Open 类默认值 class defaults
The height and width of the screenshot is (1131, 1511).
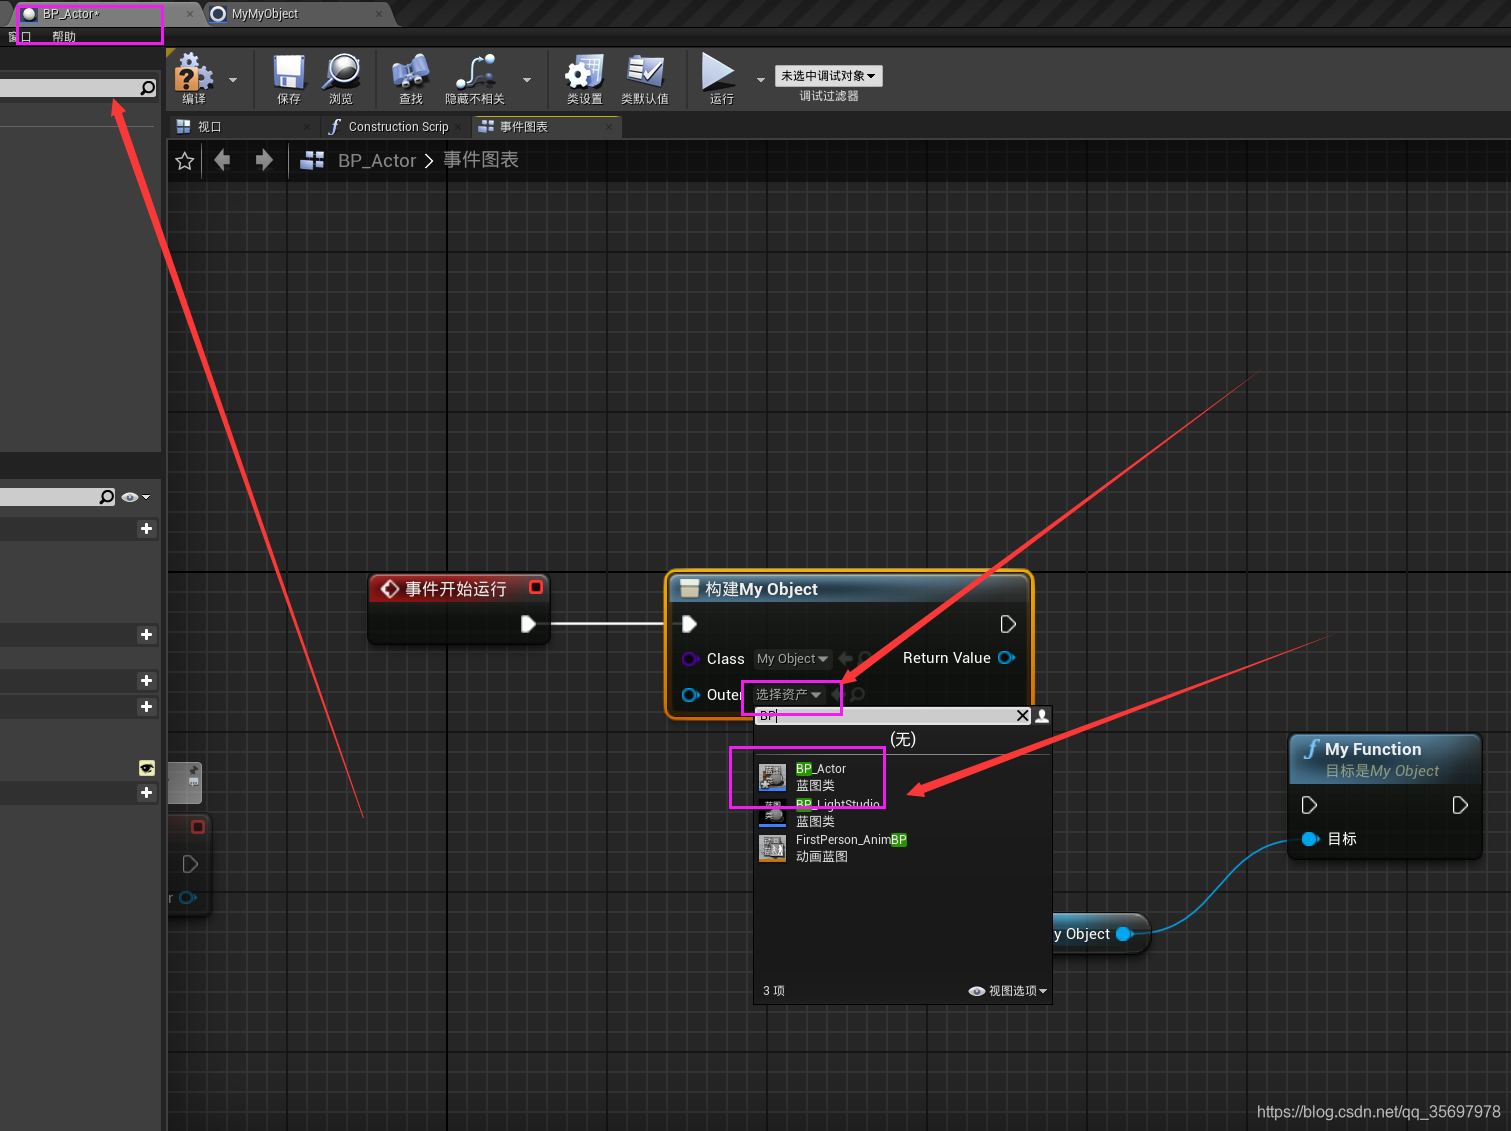tap(645, 79)
